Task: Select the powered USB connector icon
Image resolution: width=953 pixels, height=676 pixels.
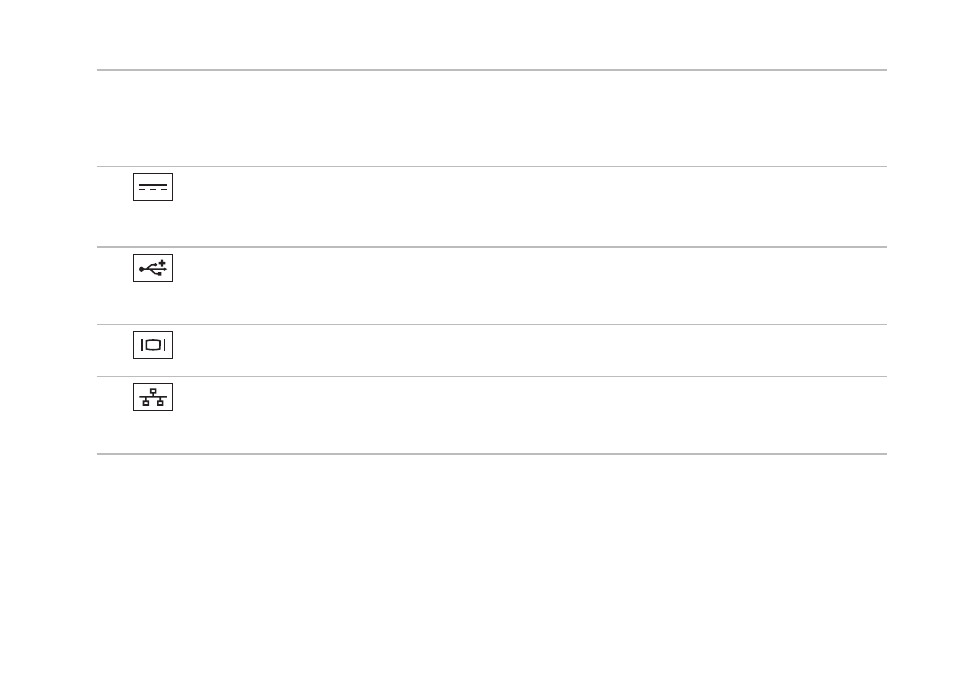Action: (x=153, y=268)
